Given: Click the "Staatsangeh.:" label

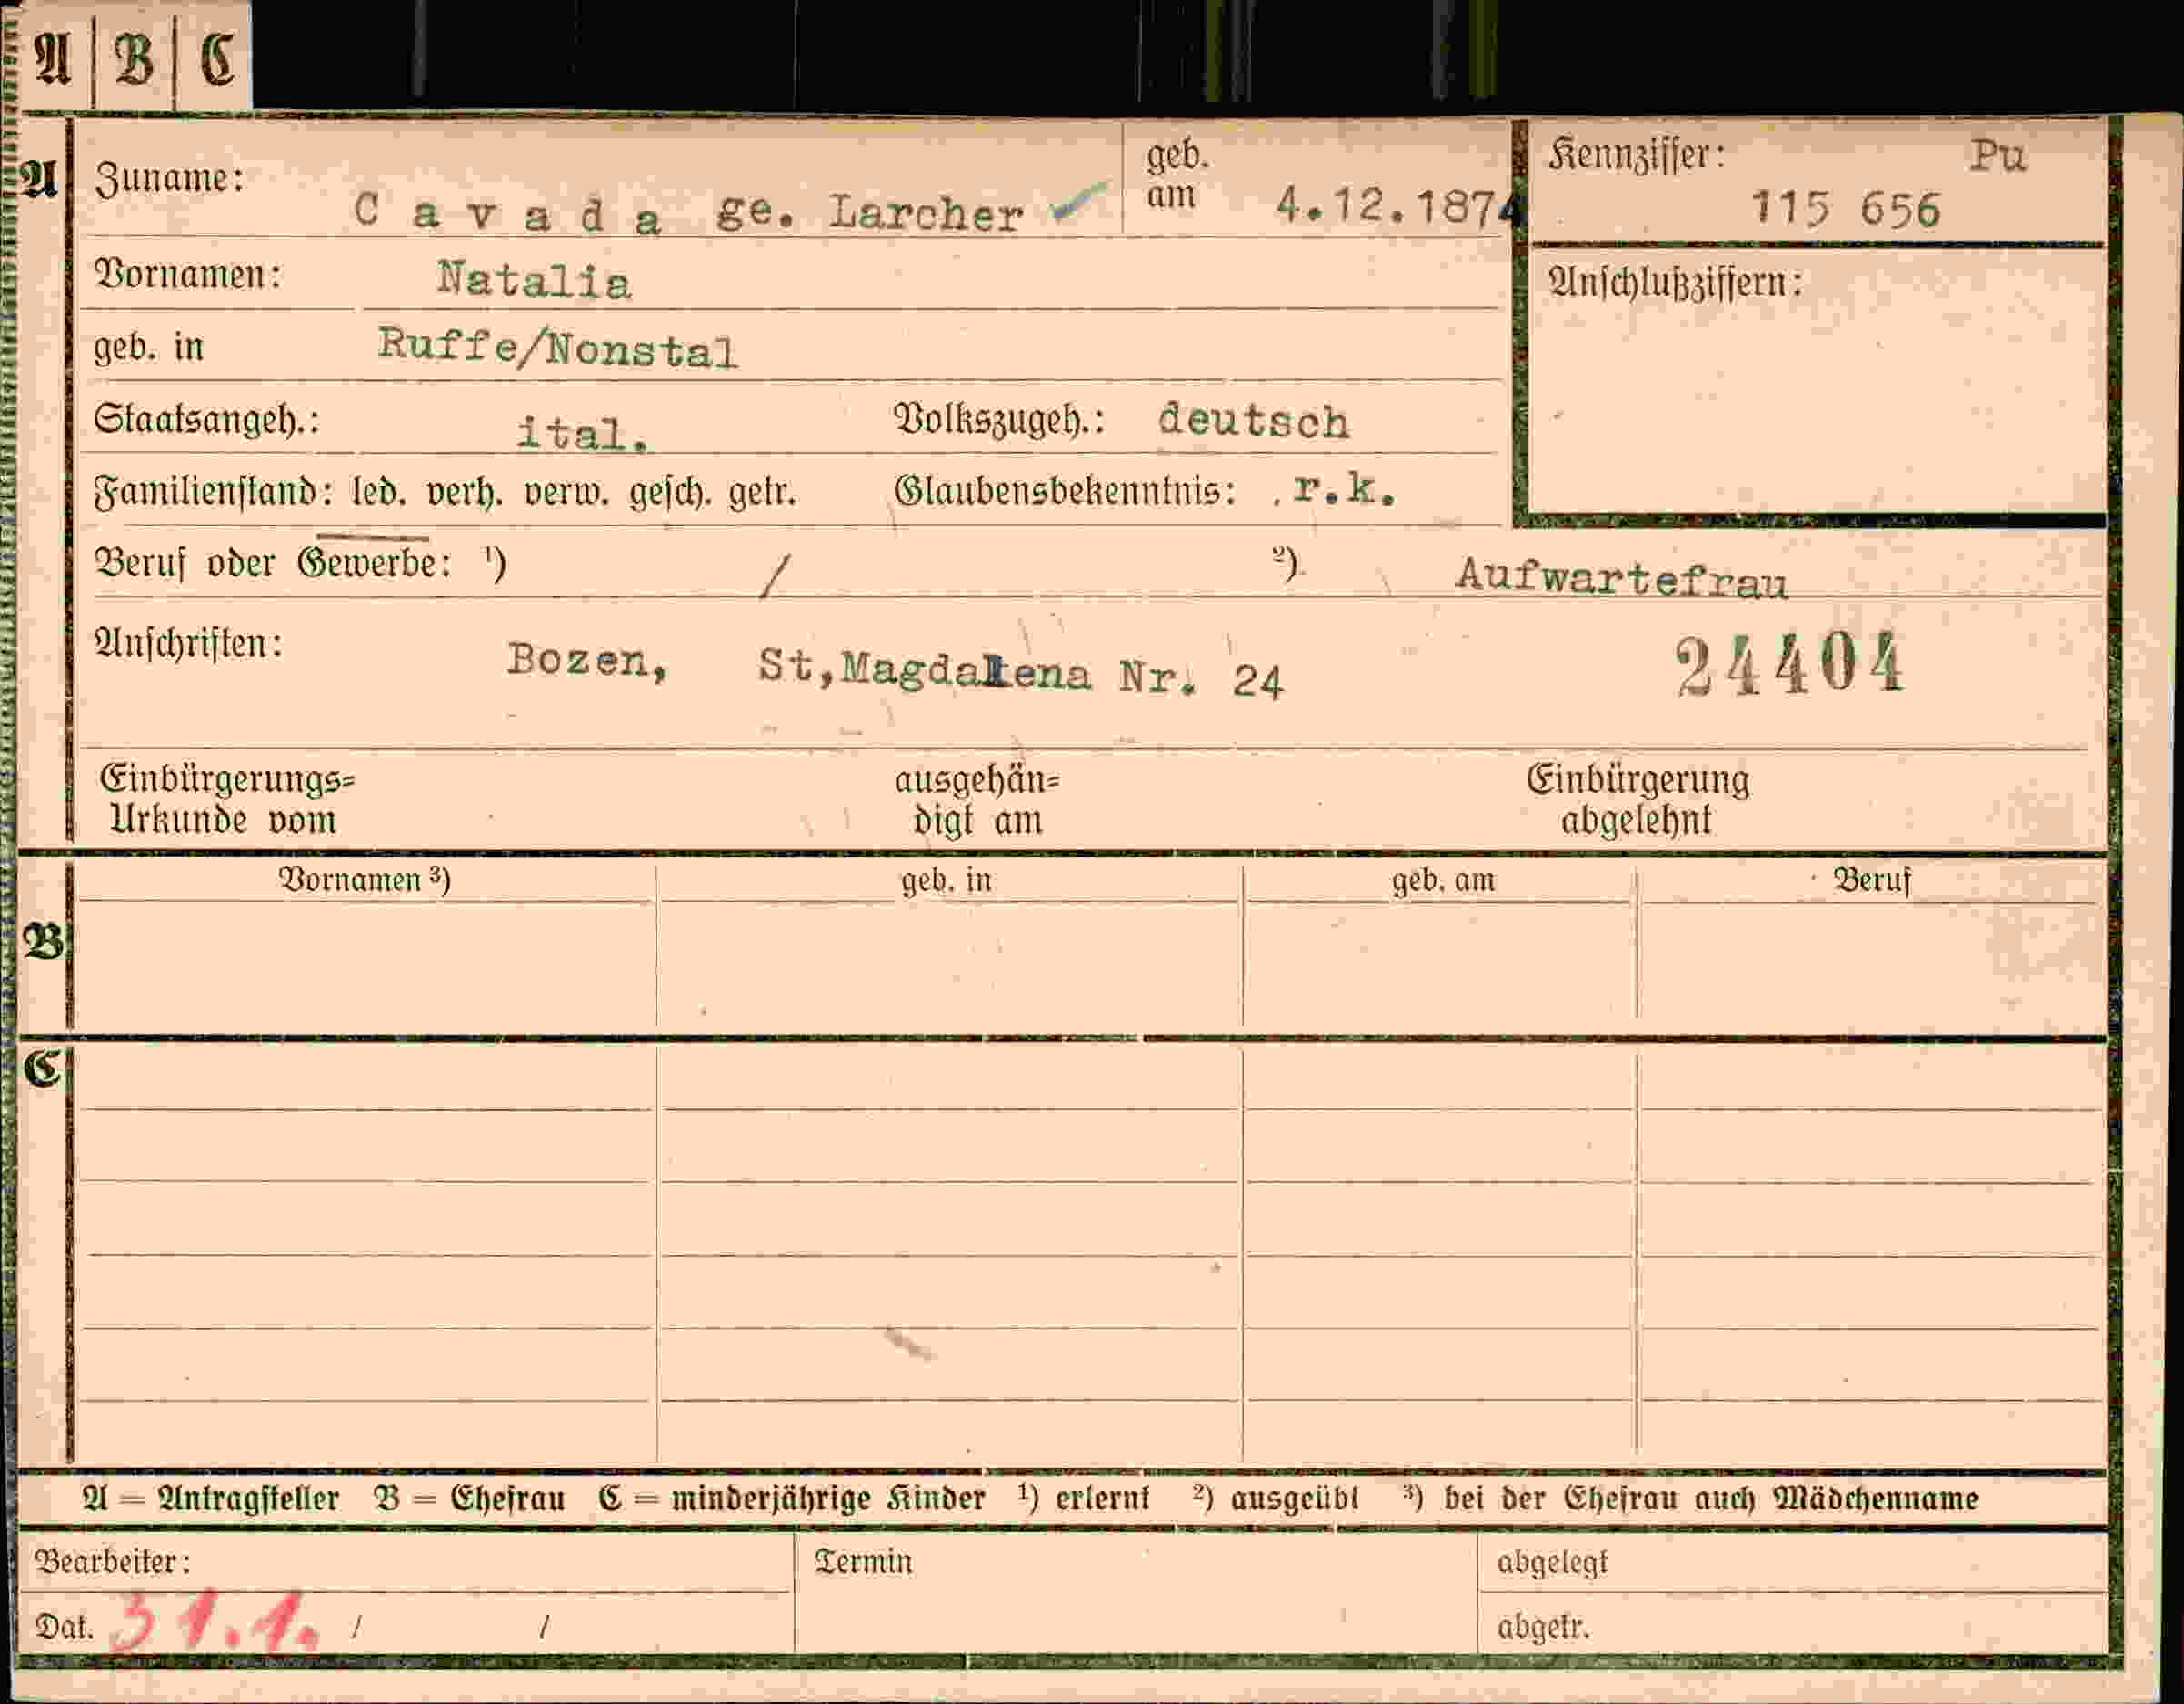Looking at the screenshot, I should coord(206,419).
